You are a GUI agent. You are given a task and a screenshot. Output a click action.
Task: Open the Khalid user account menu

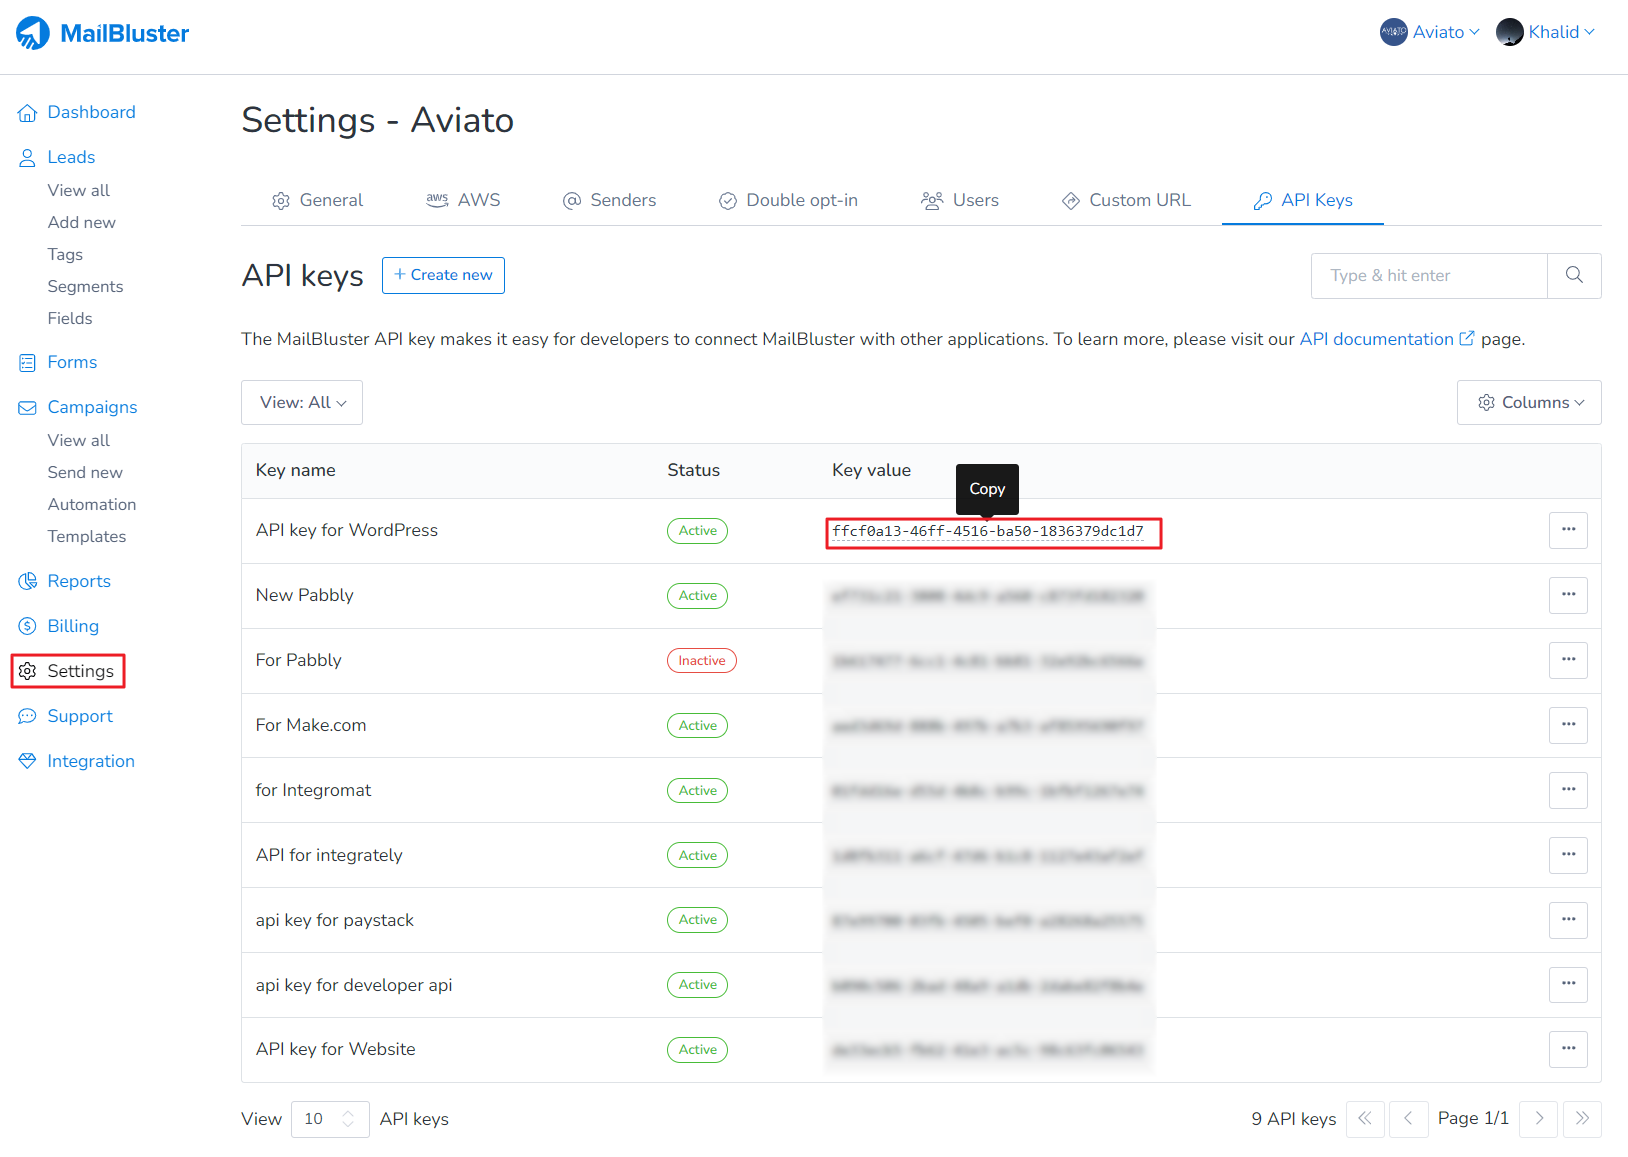pyautogui.click(x=1545, y=32)
